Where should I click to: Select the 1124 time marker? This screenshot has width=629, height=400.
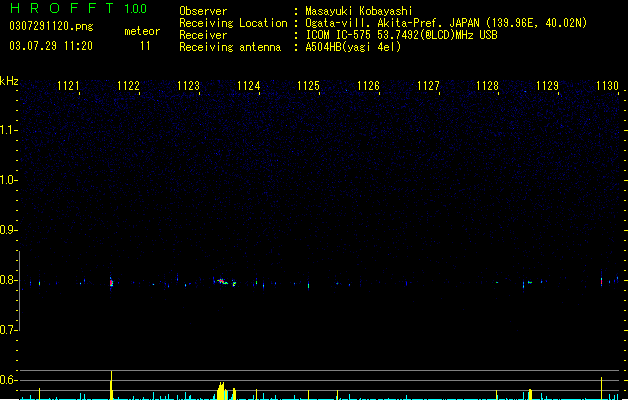[248, 86]
